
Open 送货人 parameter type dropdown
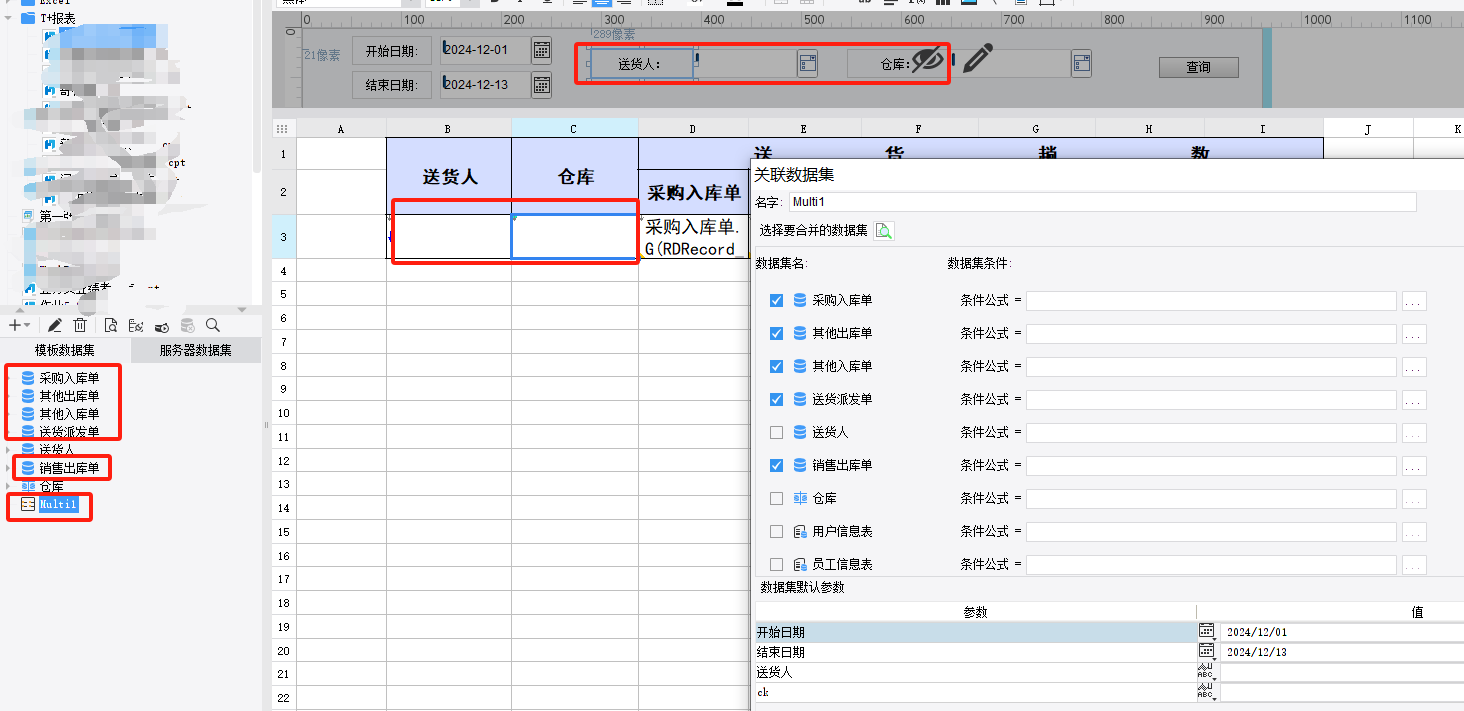click(1207, 672)
